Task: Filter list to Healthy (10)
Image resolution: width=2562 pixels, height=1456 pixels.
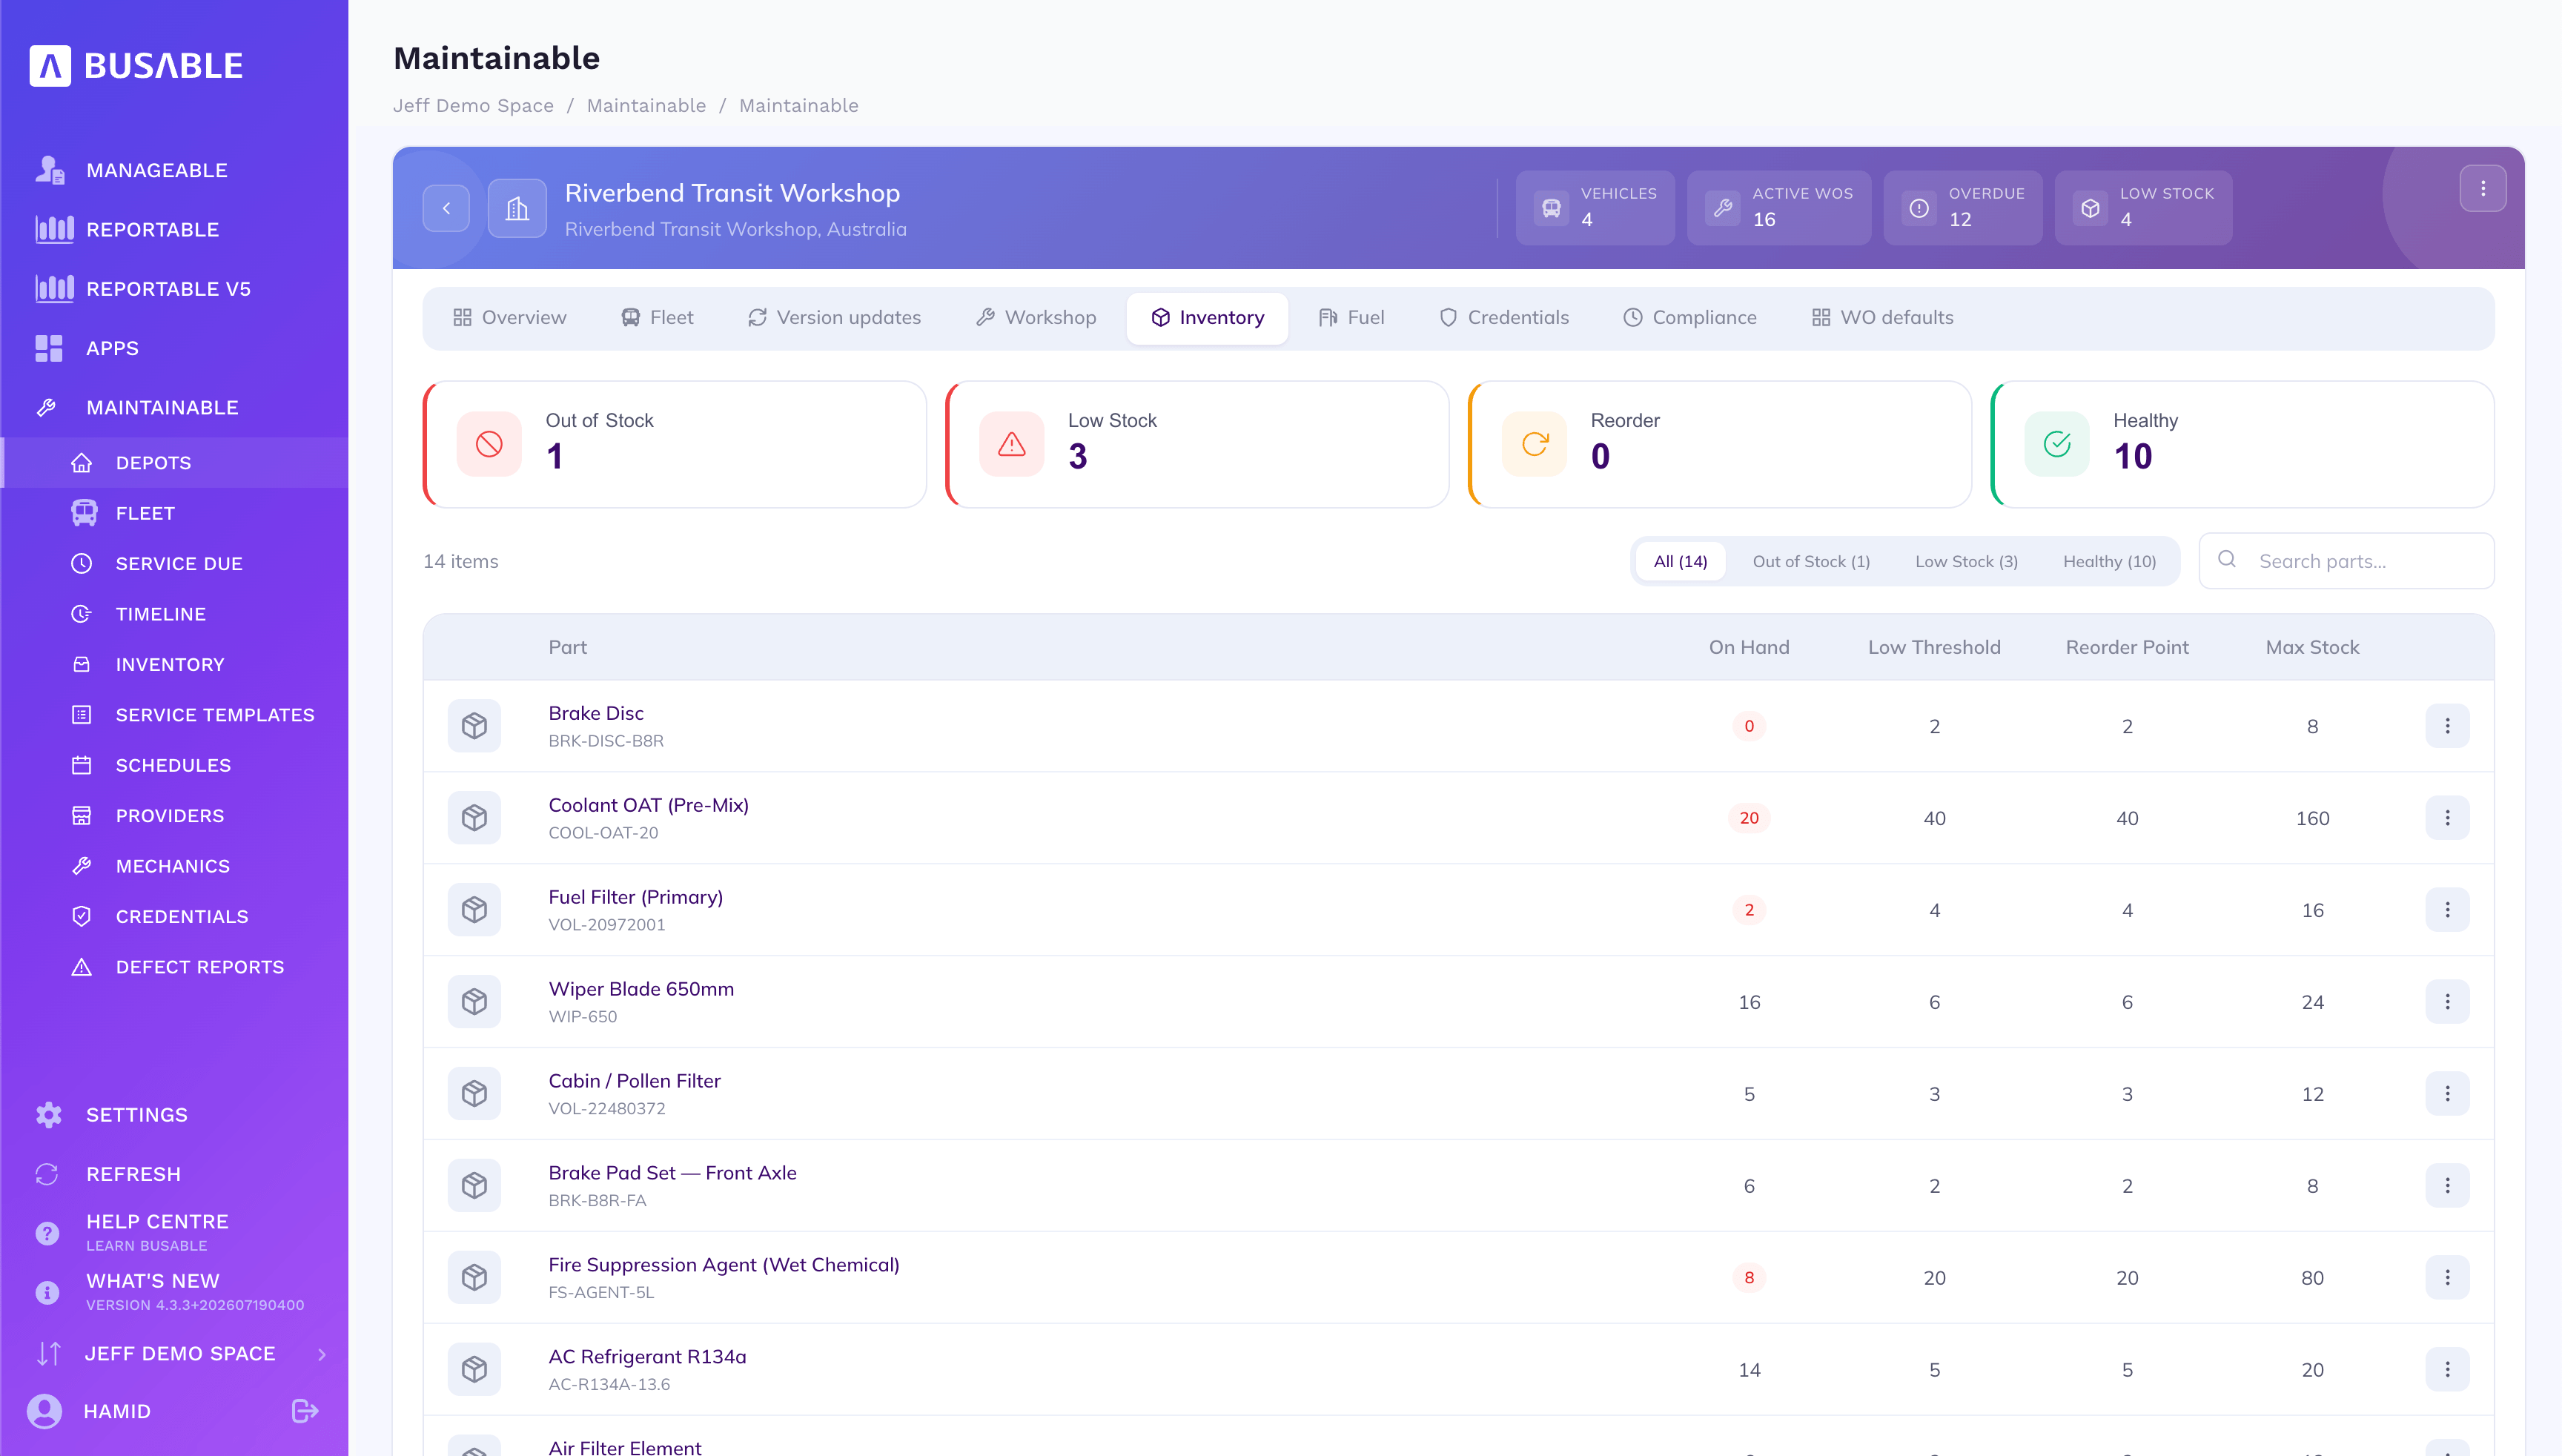Action: [x=2109, y=561]
